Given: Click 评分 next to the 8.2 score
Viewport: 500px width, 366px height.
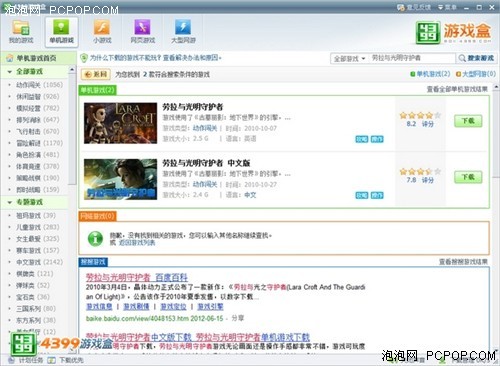Looking at the screenshot, I should point(428,124).
